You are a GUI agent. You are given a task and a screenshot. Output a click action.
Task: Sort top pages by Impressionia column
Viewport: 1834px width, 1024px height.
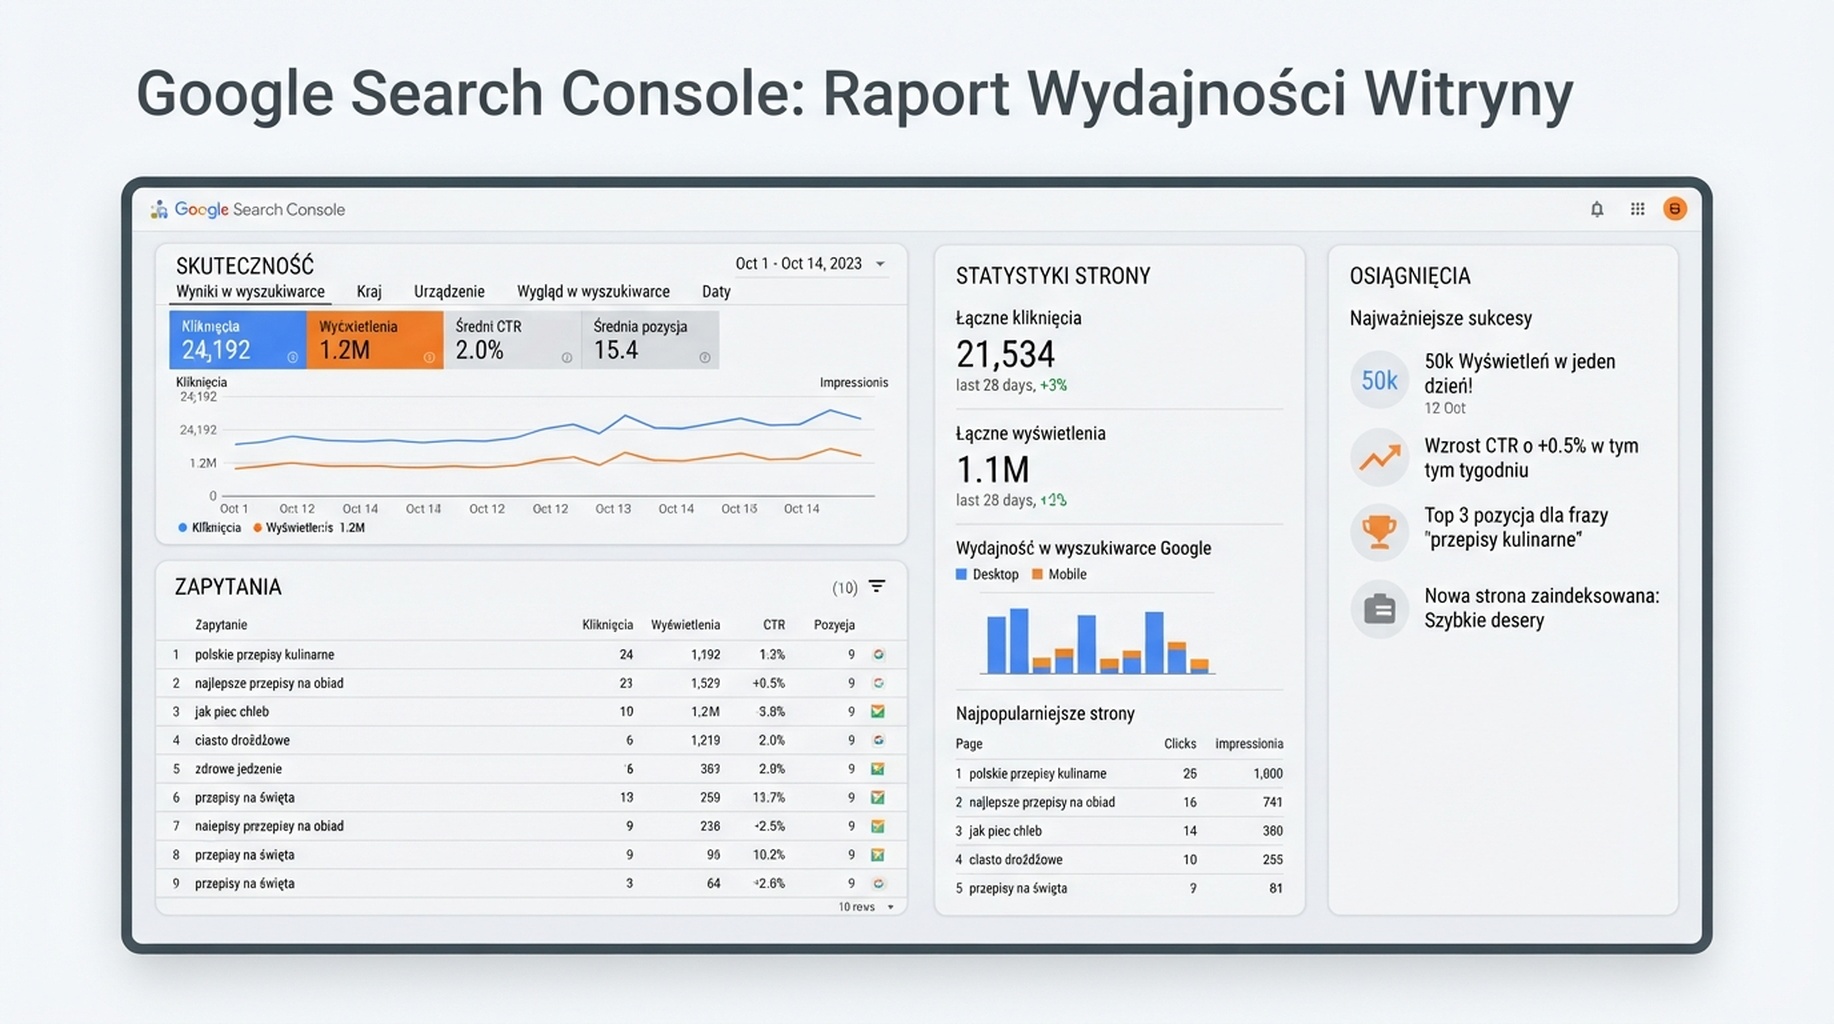(x=1249, y=744)
